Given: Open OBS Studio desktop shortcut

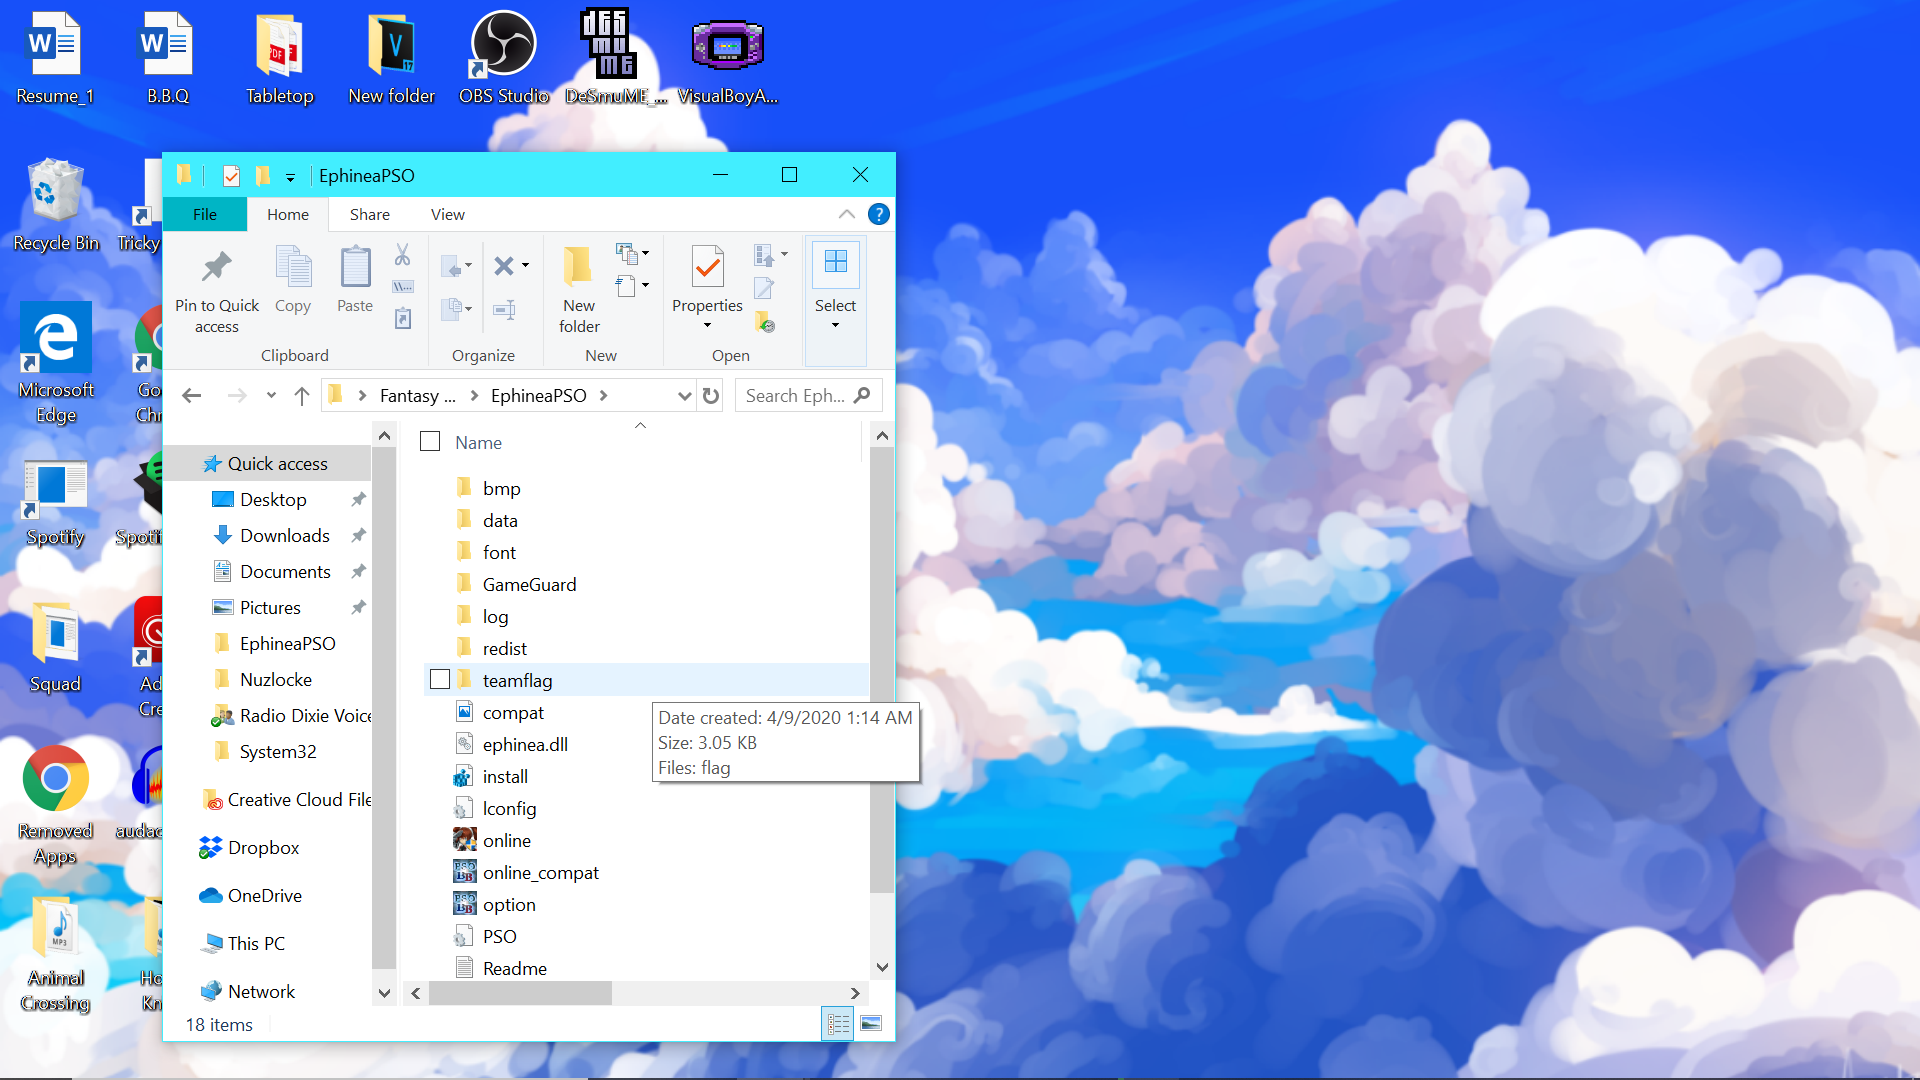Looking at the screenshot, I should [x=503, y=58].
